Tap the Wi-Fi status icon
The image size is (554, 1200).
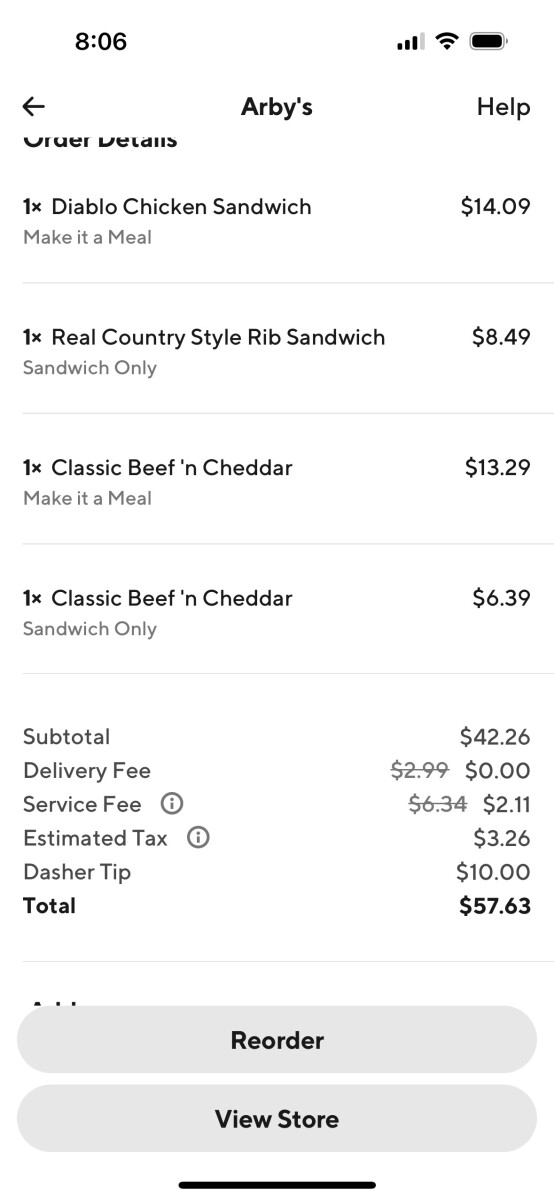[447, 42]
